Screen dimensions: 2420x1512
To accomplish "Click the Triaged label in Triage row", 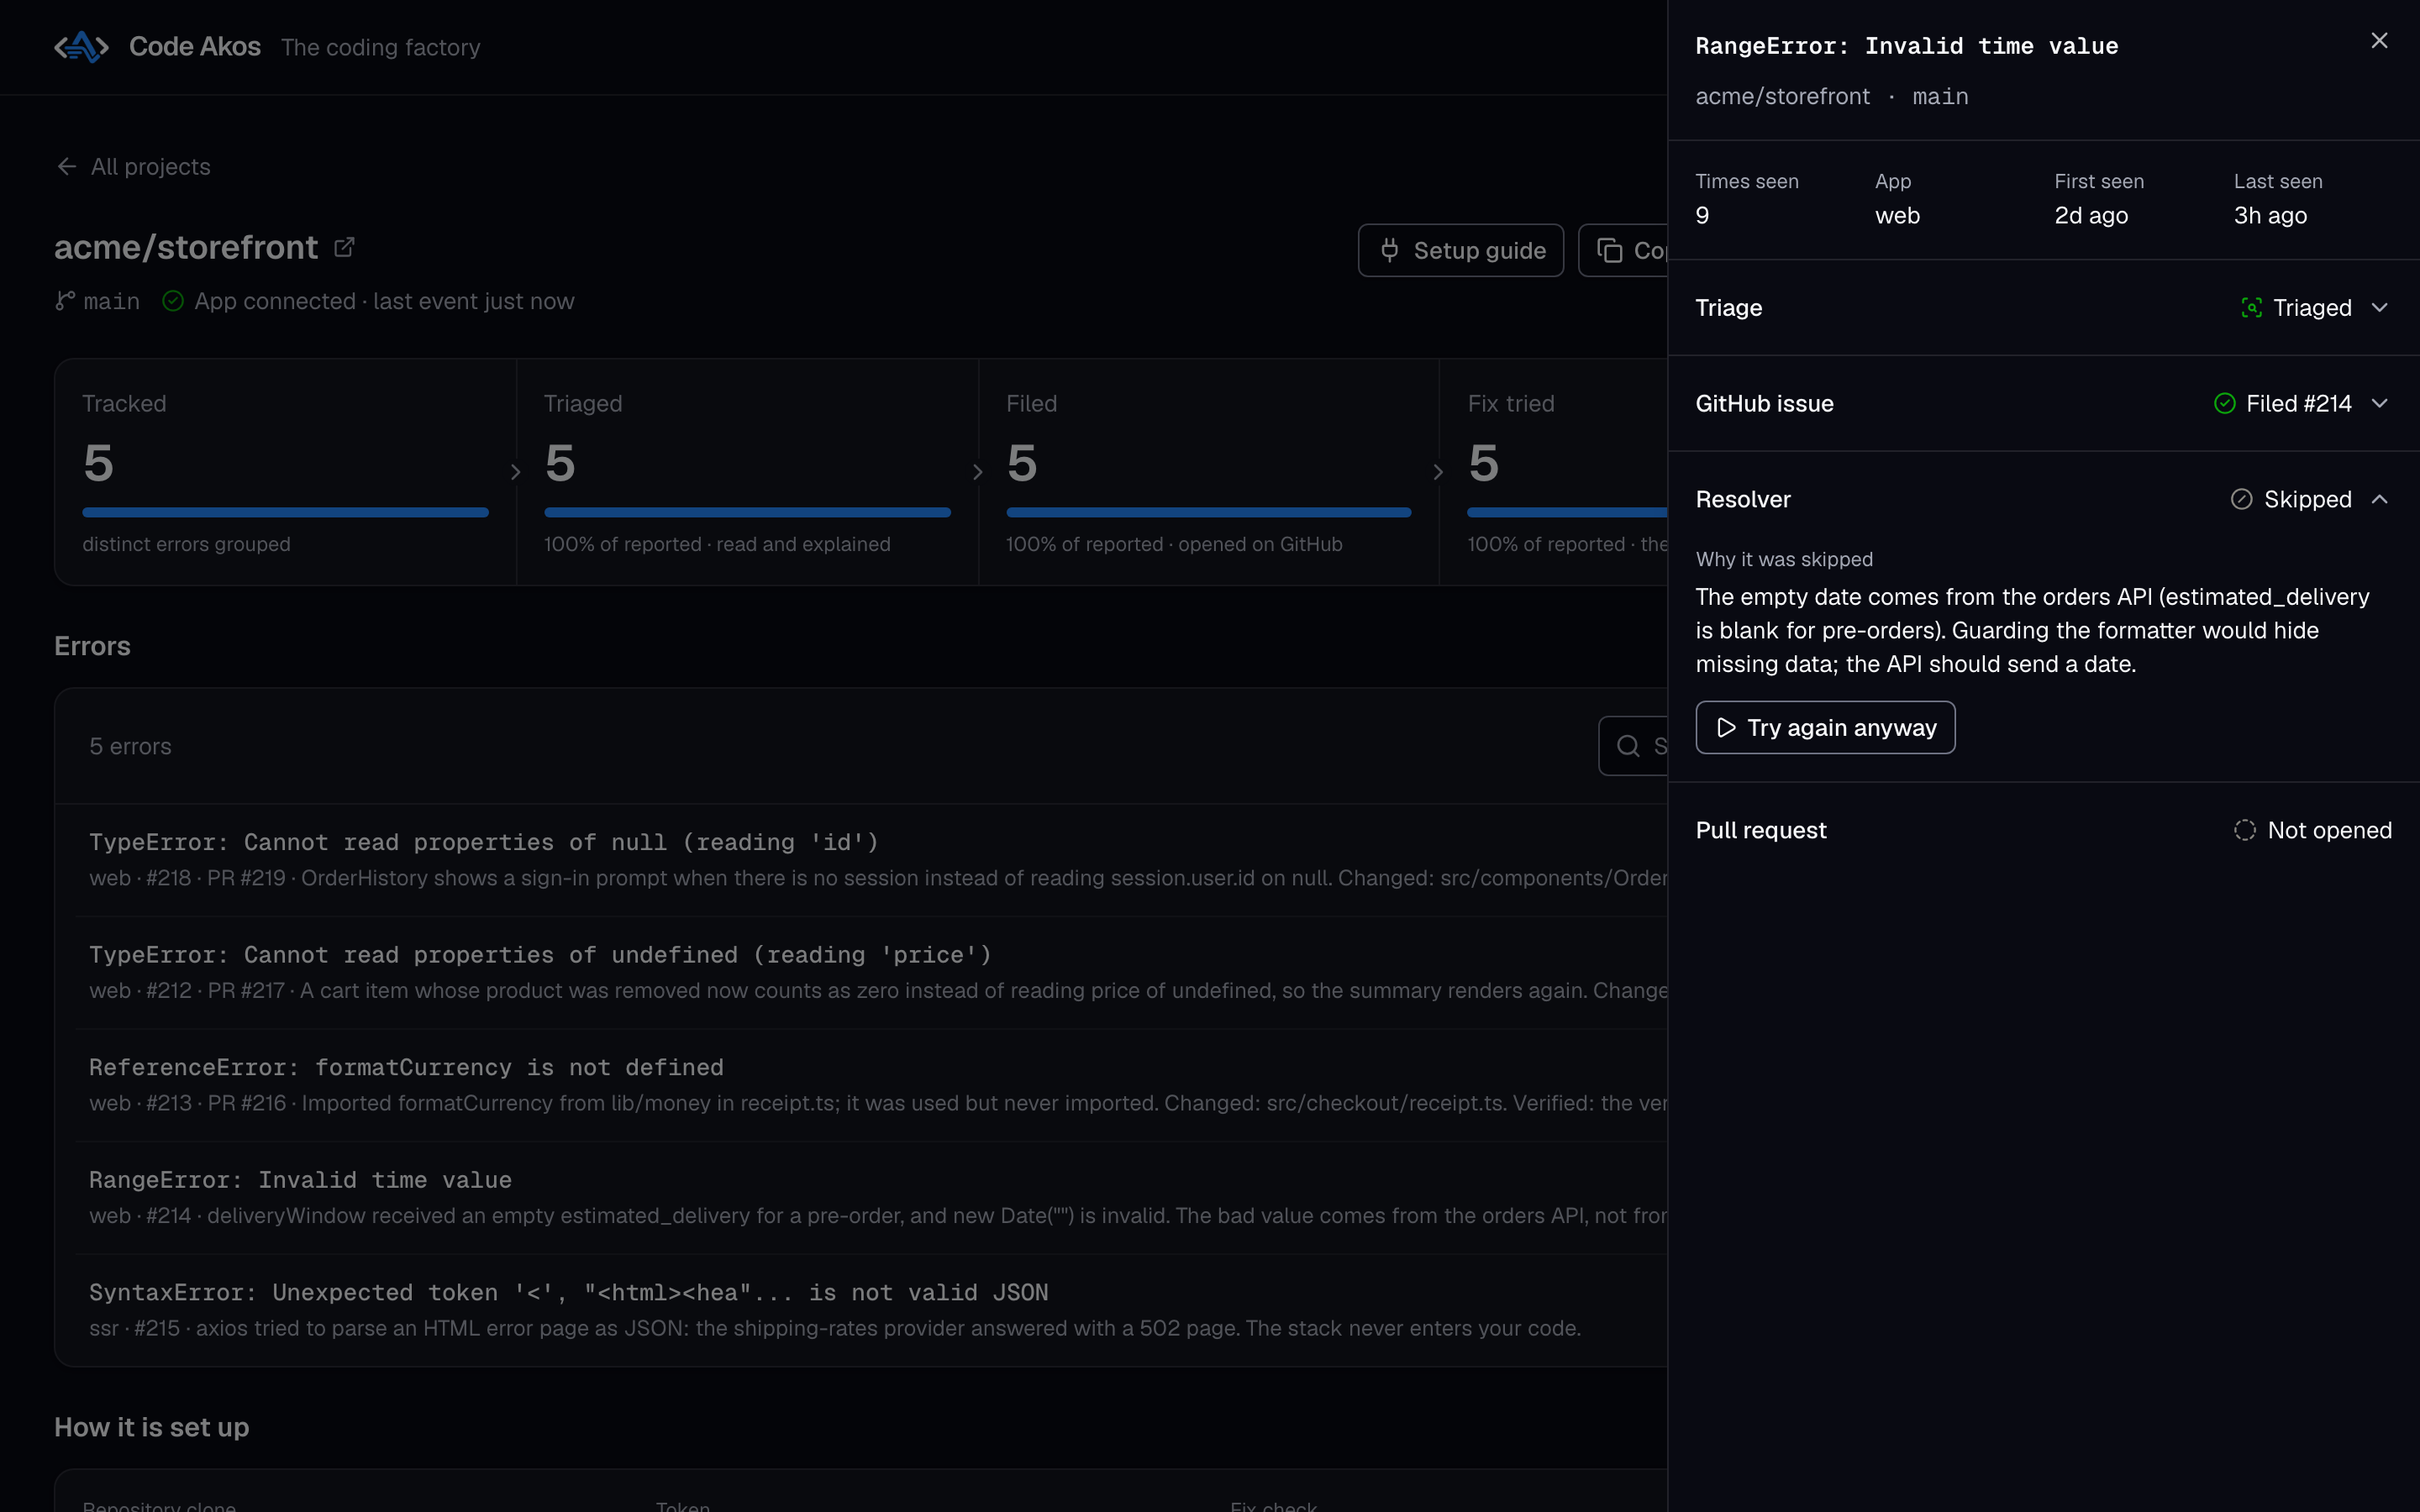I will click(x=2312, y=308).
